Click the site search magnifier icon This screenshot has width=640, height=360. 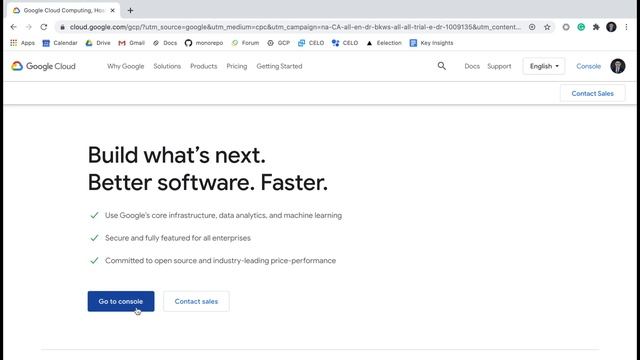pos(442,66)
